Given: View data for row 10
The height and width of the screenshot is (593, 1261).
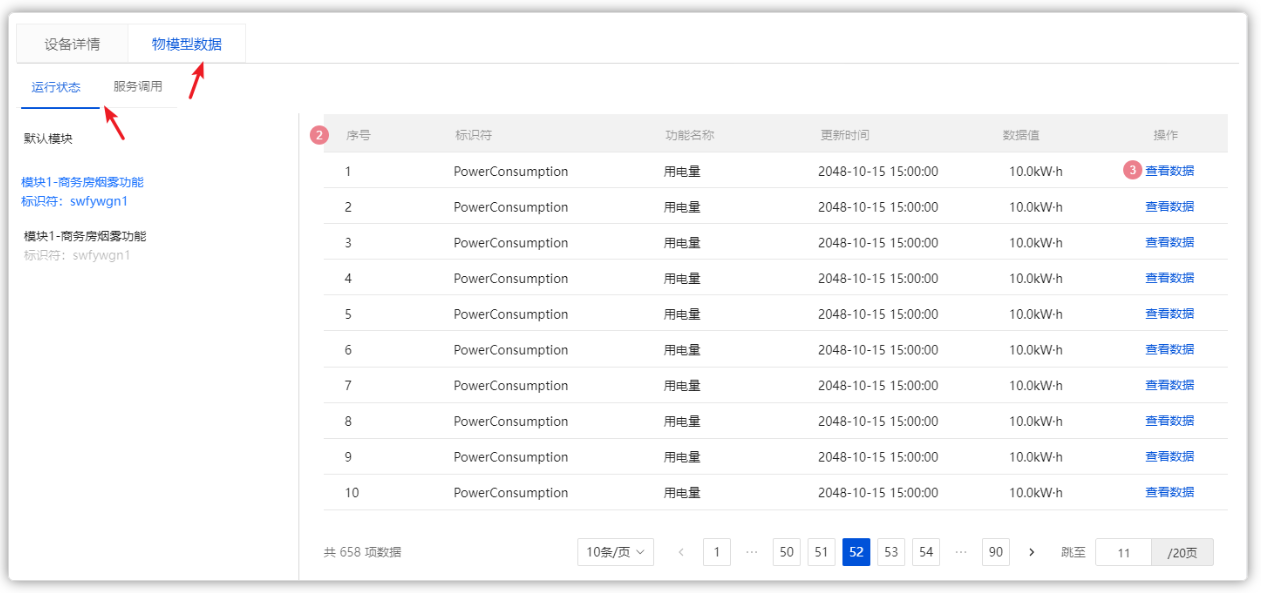Looking at the screenshot, I should (1169, 492).
